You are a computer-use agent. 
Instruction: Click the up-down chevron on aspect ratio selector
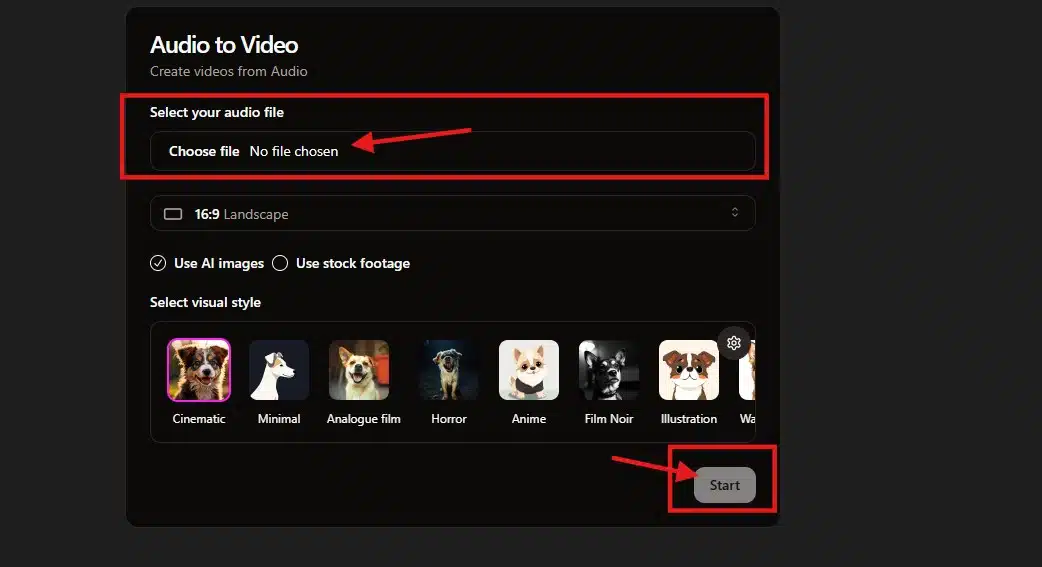coord(735,213)
